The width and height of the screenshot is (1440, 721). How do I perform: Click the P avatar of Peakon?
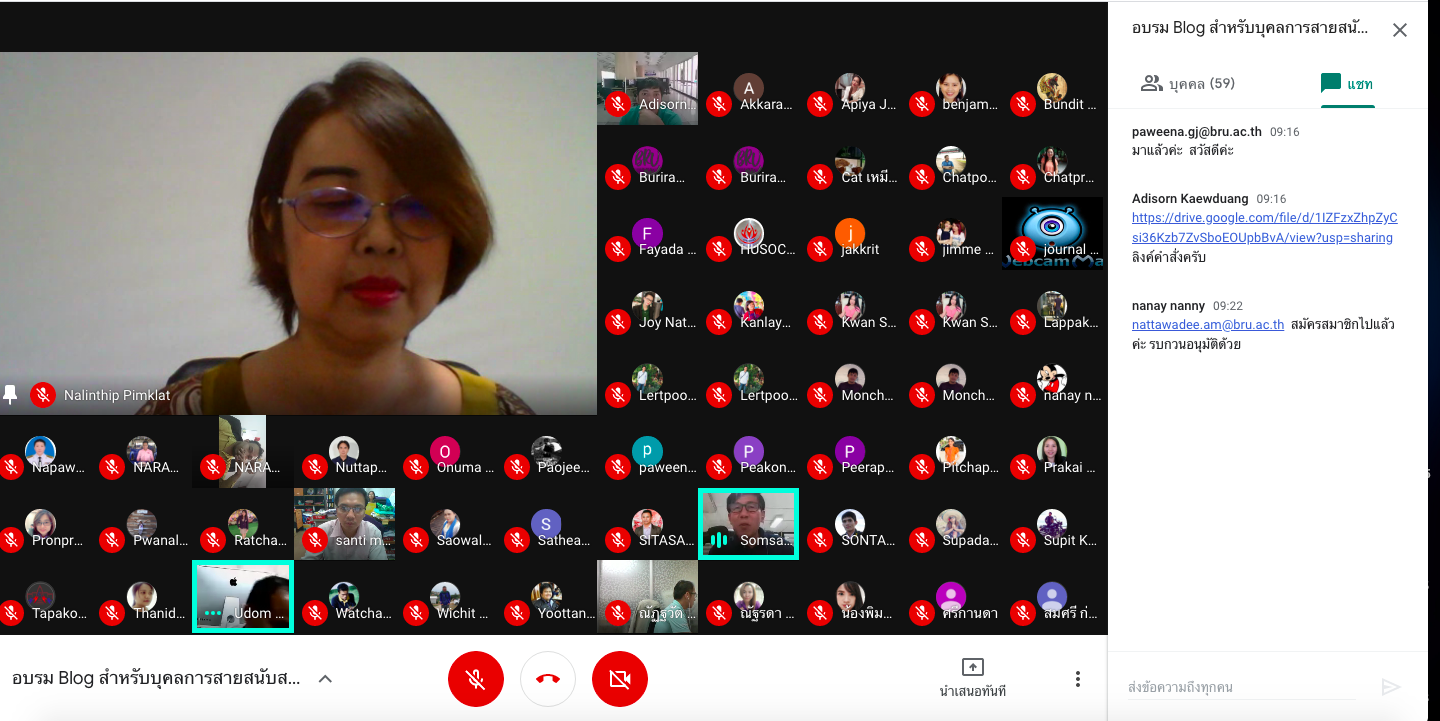748,451
